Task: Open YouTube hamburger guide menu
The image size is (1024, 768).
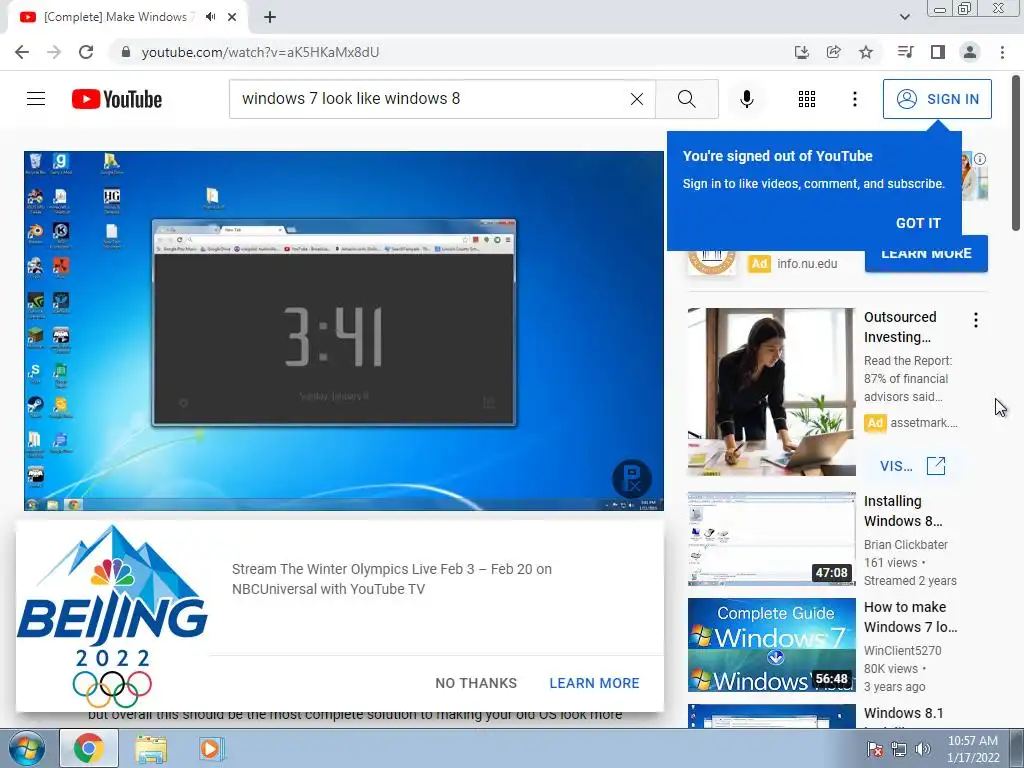Action: point(36,99)
